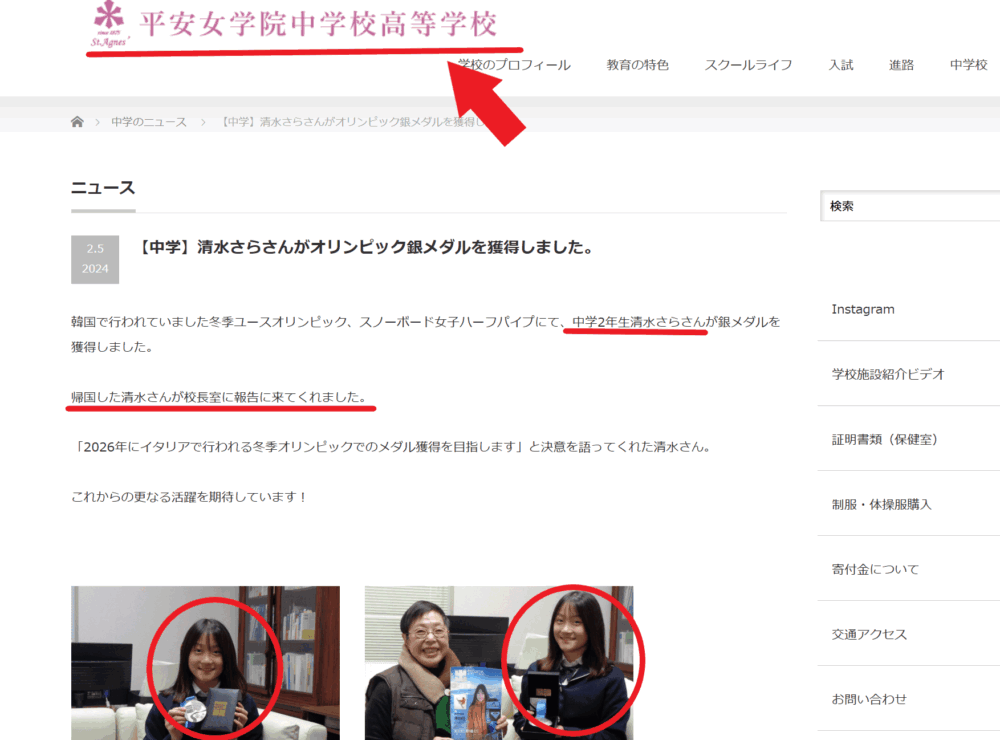The image size is (1000, 740).
Task: Open 制服・体操服購入 sidebar link
Action: point(881,504)
